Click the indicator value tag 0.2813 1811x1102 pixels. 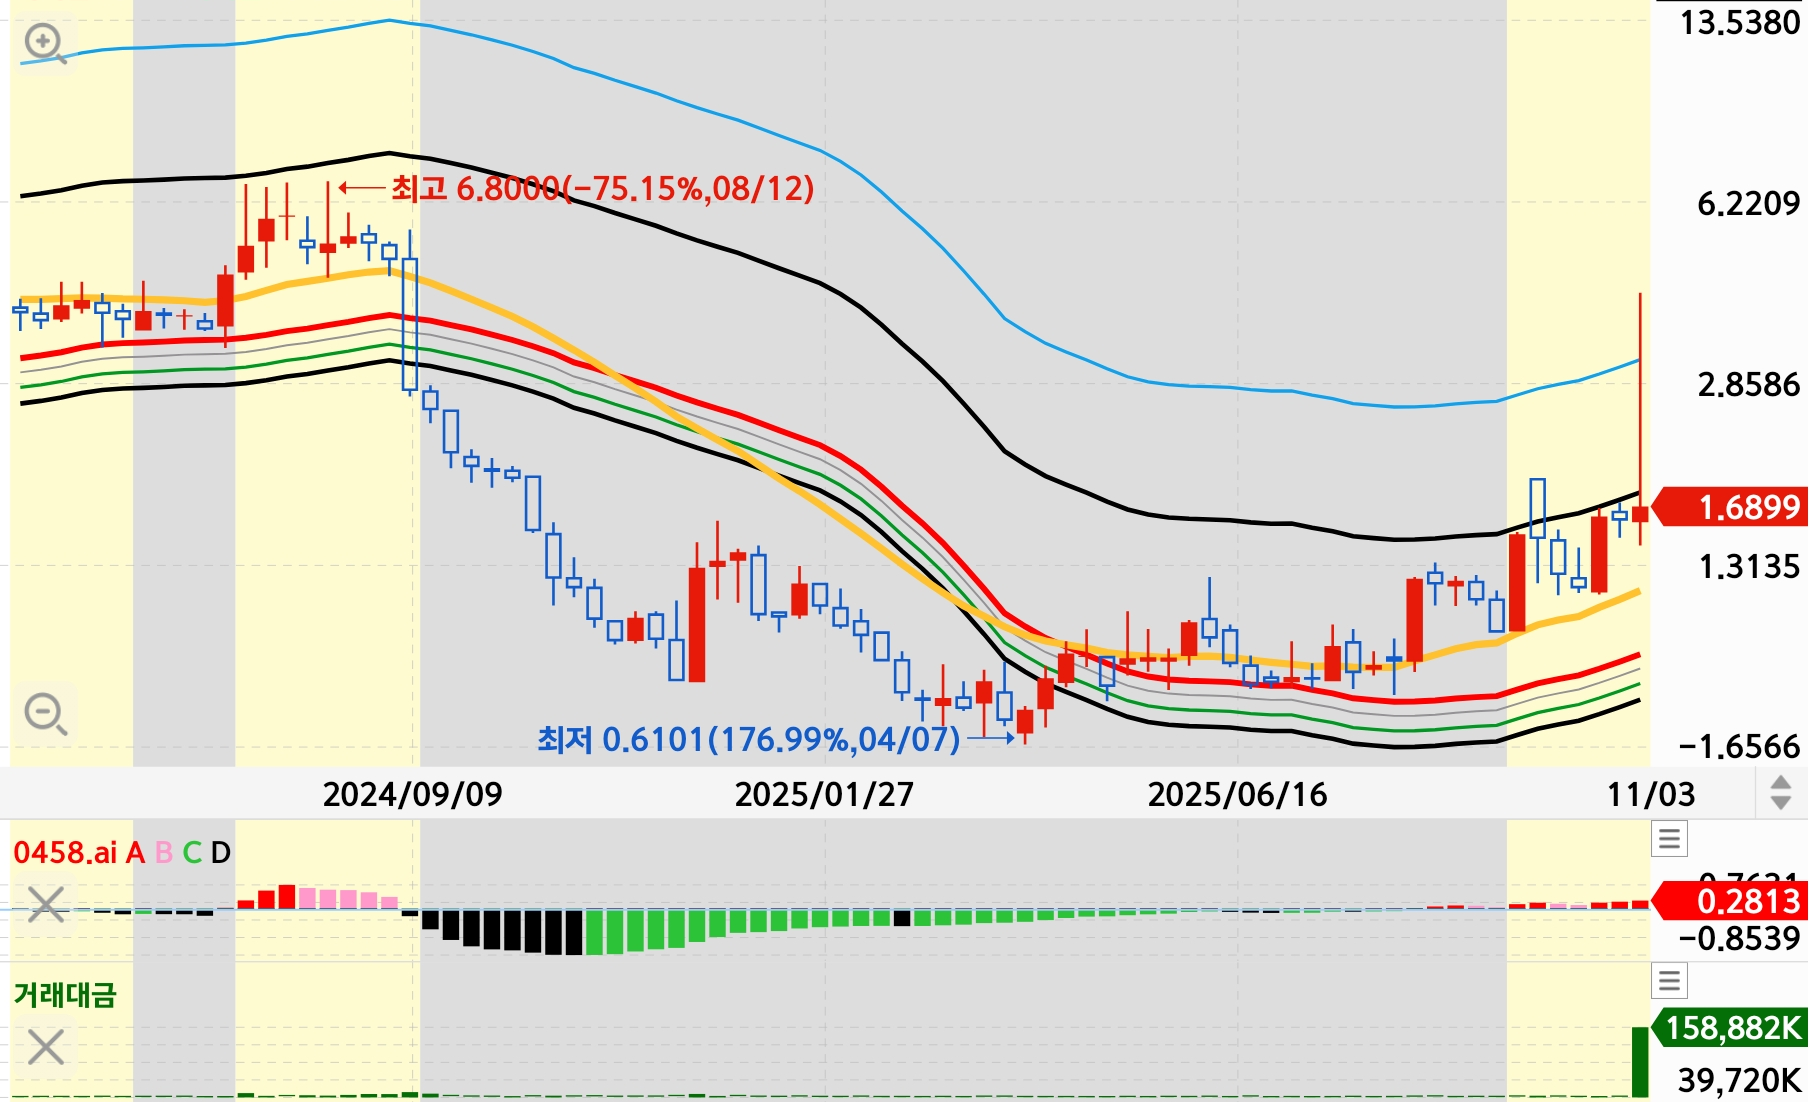pos(1731,901)
